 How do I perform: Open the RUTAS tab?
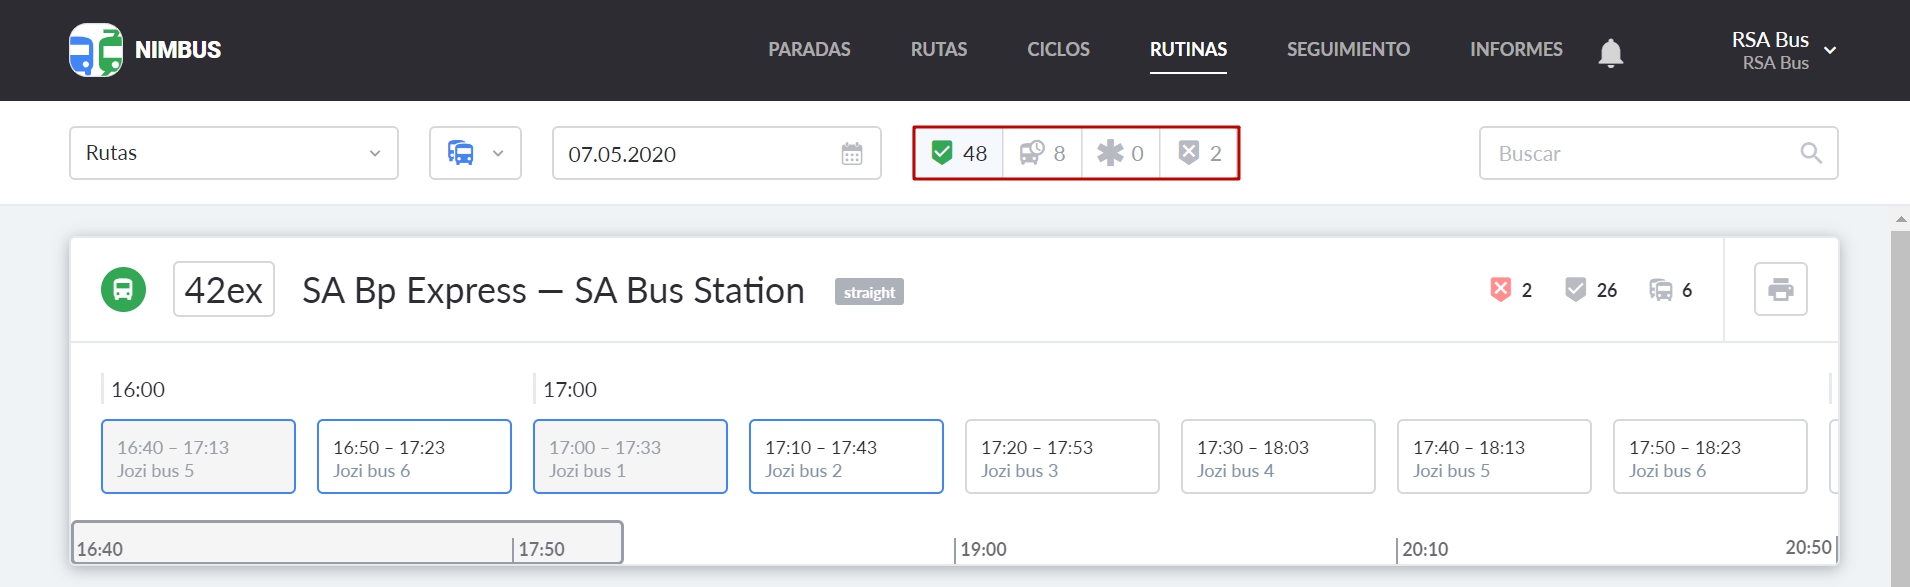coord(939,49)
